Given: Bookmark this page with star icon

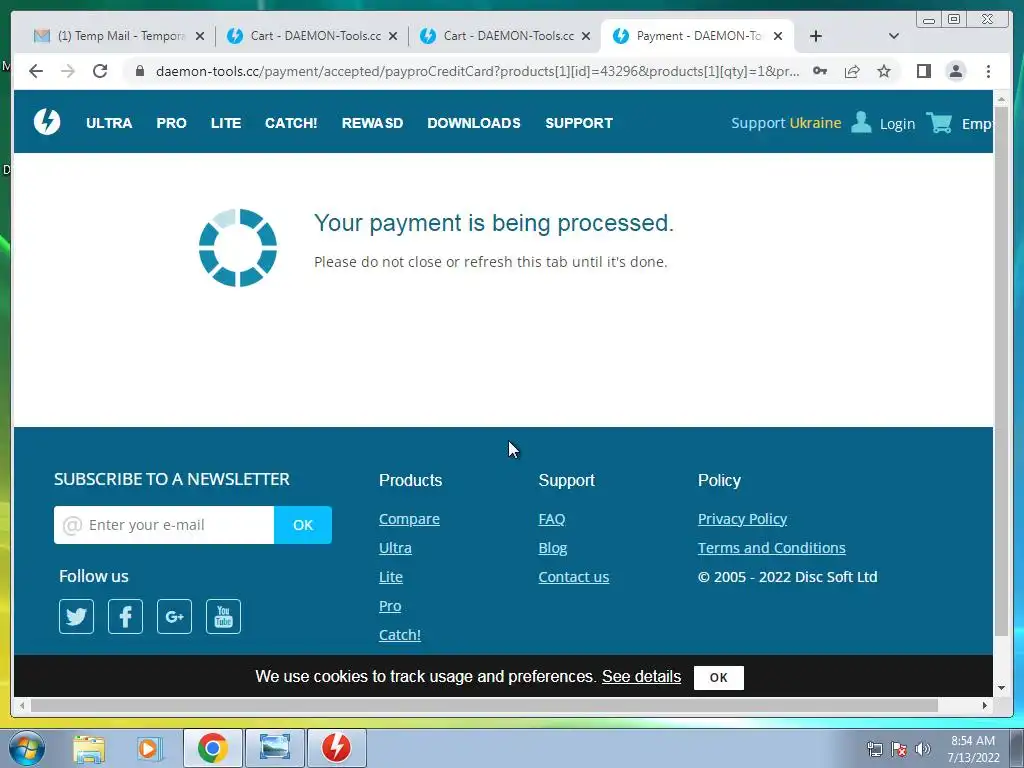Looking at the screenshot, I should pyautogui.click(x=884, y=71).
